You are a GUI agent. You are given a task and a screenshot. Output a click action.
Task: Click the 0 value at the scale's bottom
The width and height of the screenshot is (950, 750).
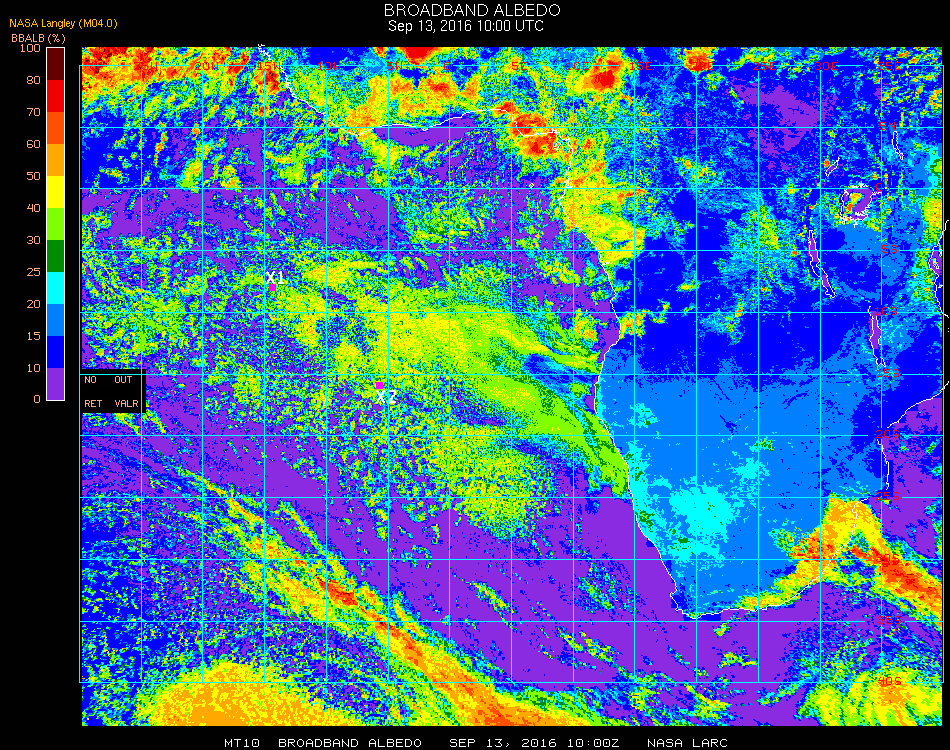point(37,399)
